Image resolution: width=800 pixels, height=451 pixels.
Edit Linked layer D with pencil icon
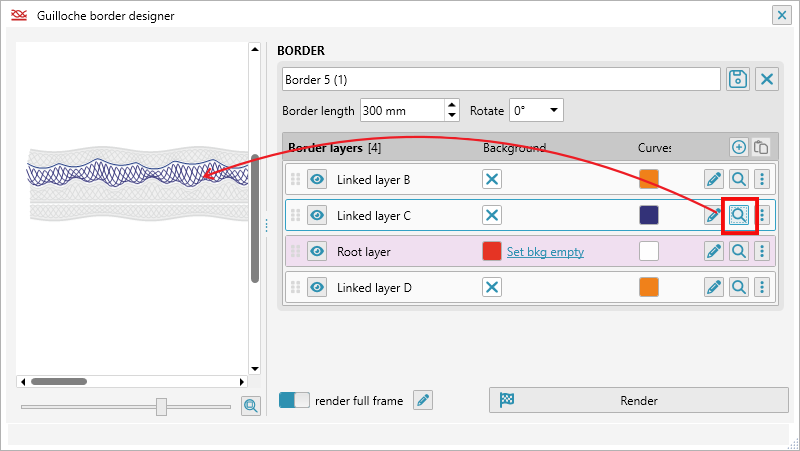click(714, 287)
